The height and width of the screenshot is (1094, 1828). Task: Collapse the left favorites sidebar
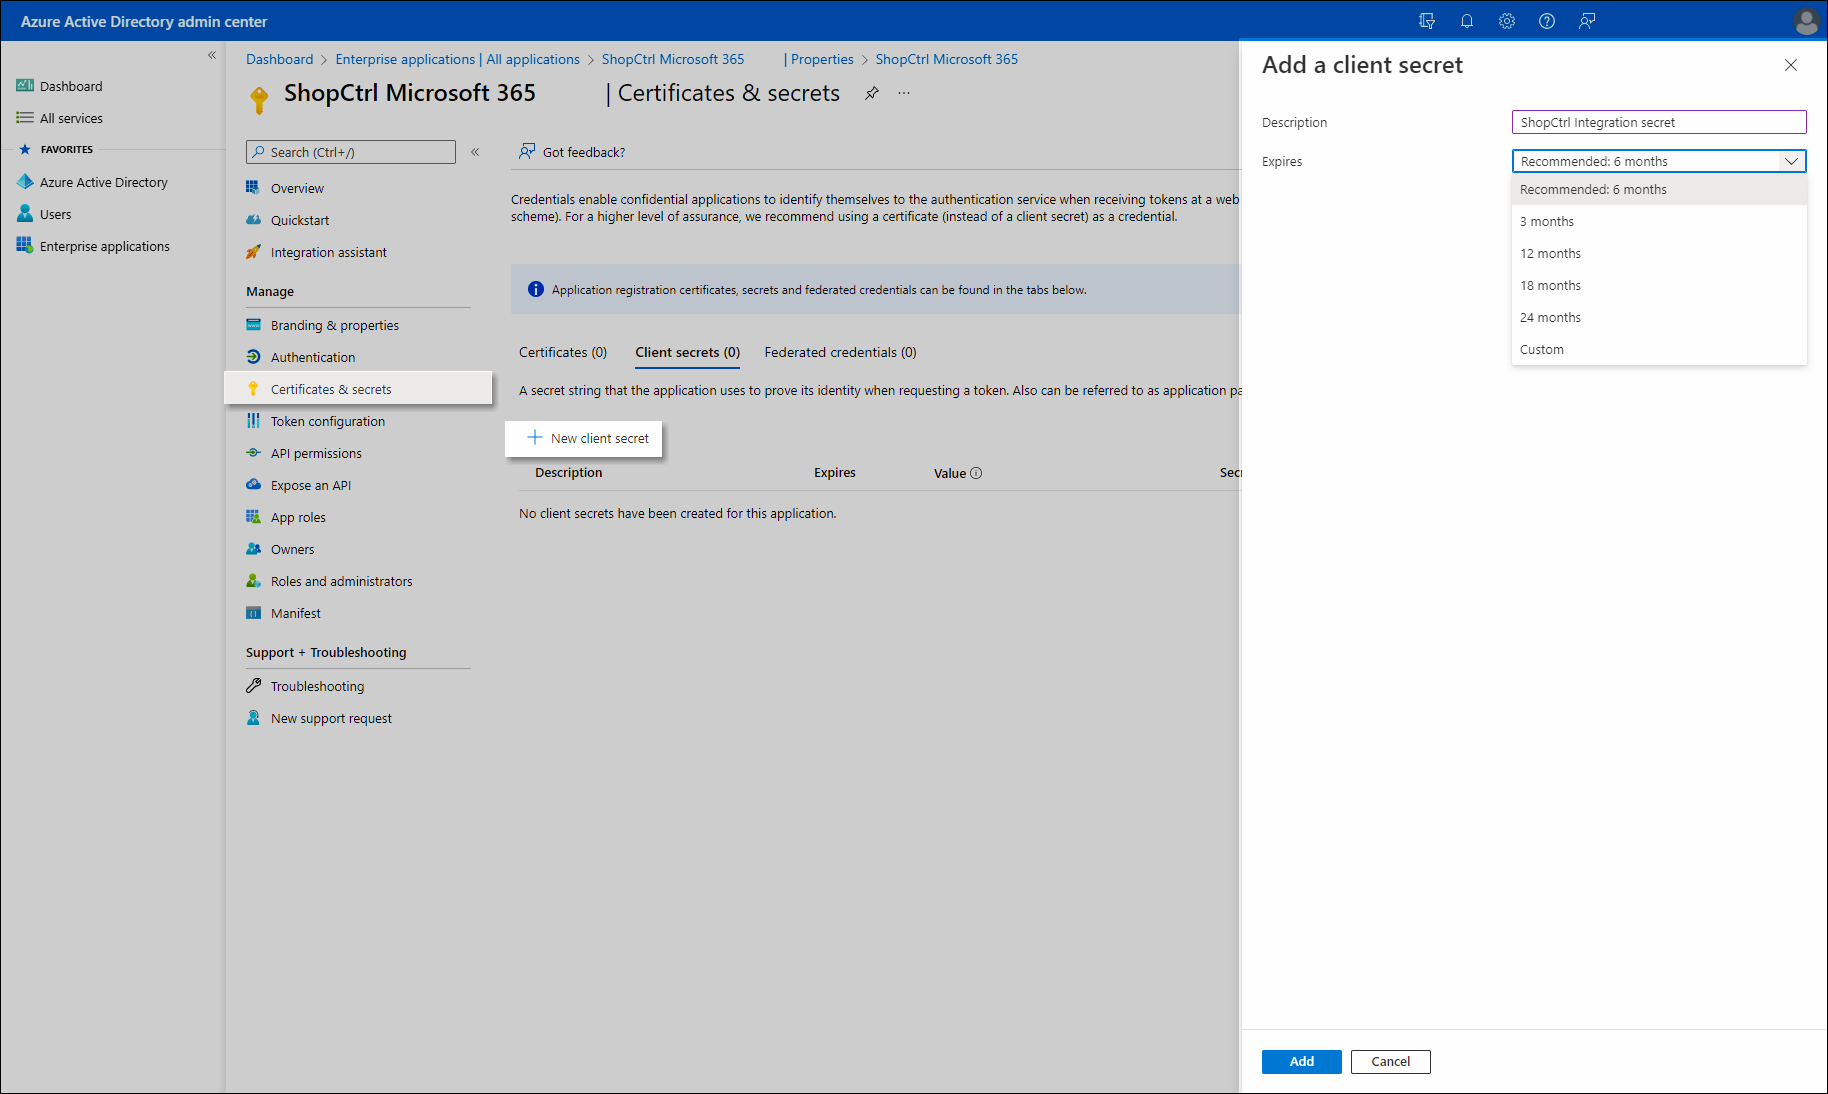[x=212, y=55]
